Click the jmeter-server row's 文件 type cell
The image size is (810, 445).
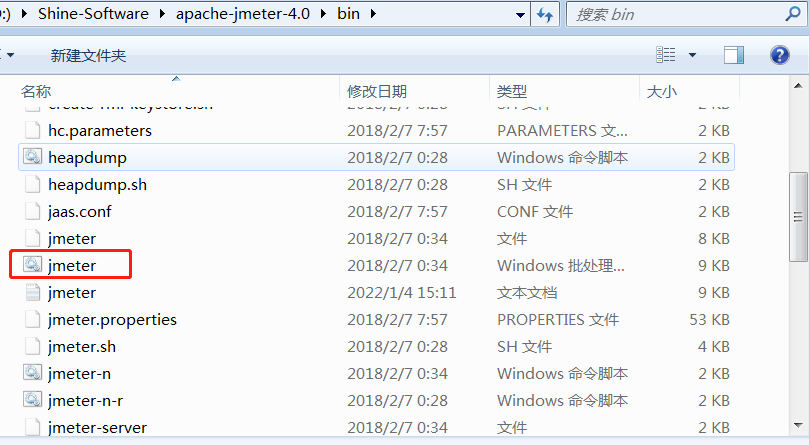pos(512,427)
